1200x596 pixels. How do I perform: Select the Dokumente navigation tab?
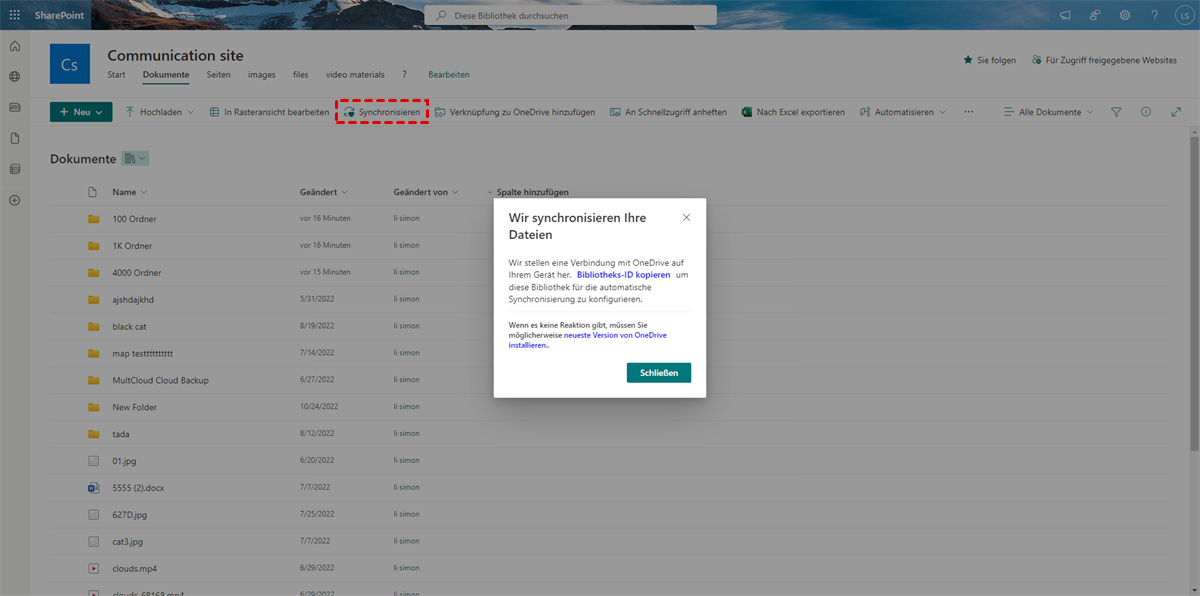click(x=166, y=75)
